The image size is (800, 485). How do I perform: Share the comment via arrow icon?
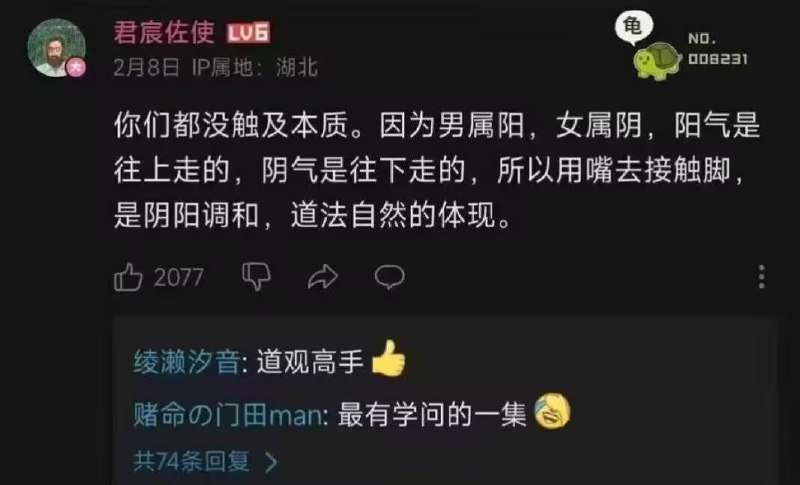tap(323, 277)
